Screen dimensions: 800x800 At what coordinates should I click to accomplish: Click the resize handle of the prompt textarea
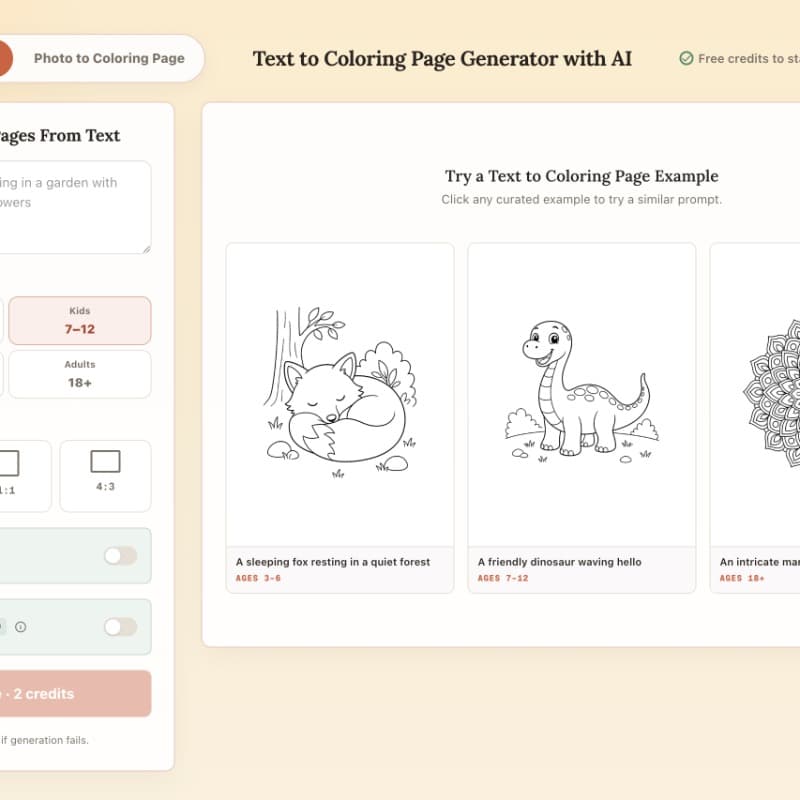pyautogui.click(x=146, y=249)
